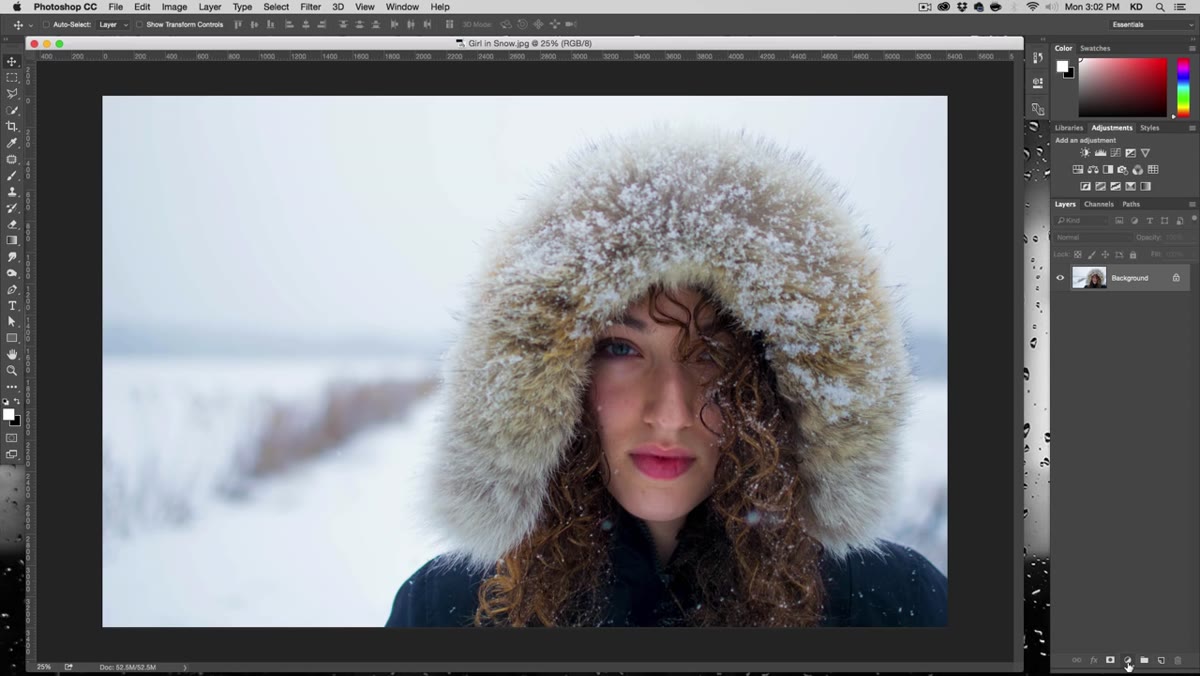Toggle the lock position button
The width and height of the screenshot is (1200, 676).
[x=1105, y=254]
